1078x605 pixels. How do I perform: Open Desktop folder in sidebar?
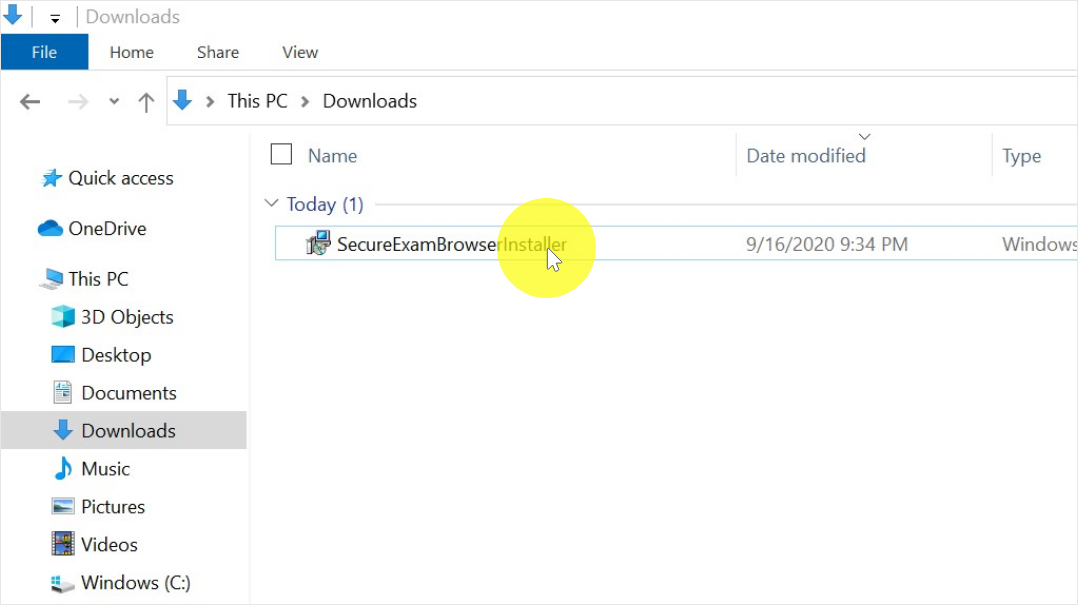point(116,355)
